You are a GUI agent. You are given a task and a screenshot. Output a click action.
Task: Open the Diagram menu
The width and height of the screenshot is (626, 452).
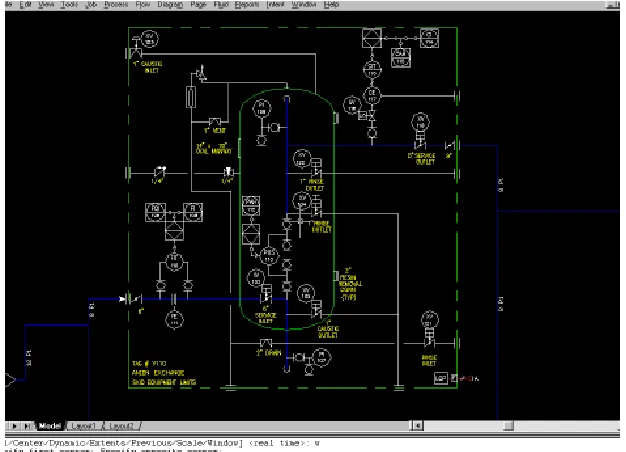(170, 4)
